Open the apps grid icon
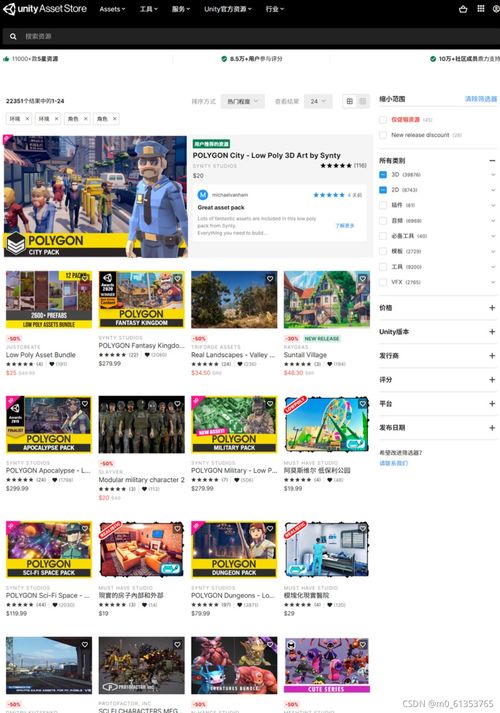500x713 pixels. pyautogui.click(x=481, y=9)
